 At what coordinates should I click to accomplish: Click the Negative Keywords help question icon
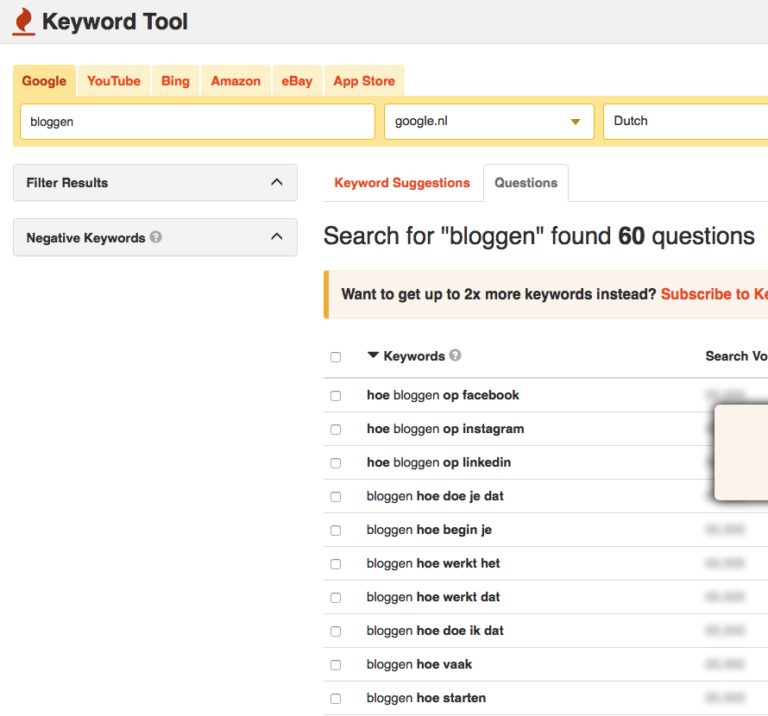(156, 237)
